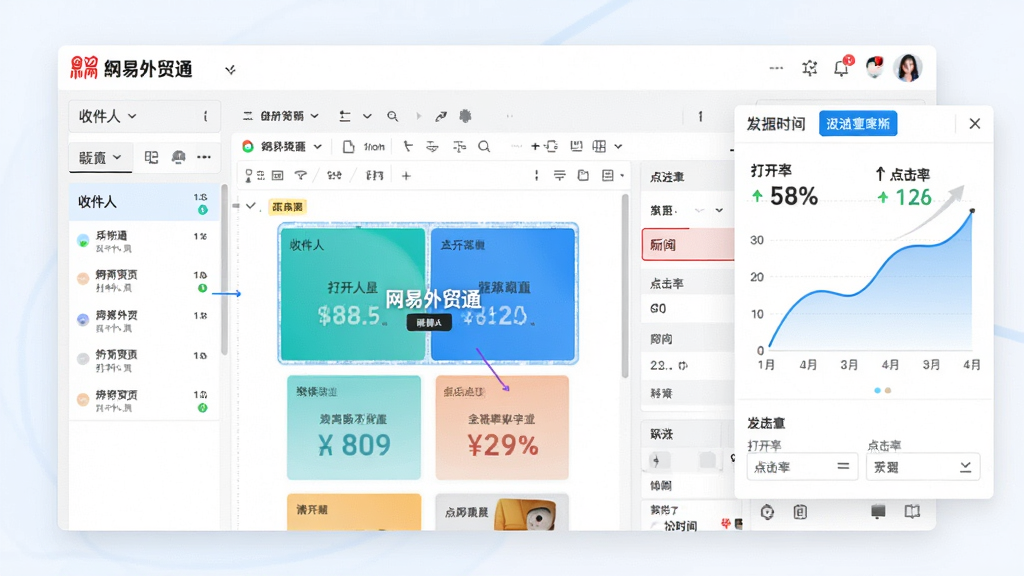Select the blue stats card
Screen dimensions: 1024x576
(x=502, y=293)
